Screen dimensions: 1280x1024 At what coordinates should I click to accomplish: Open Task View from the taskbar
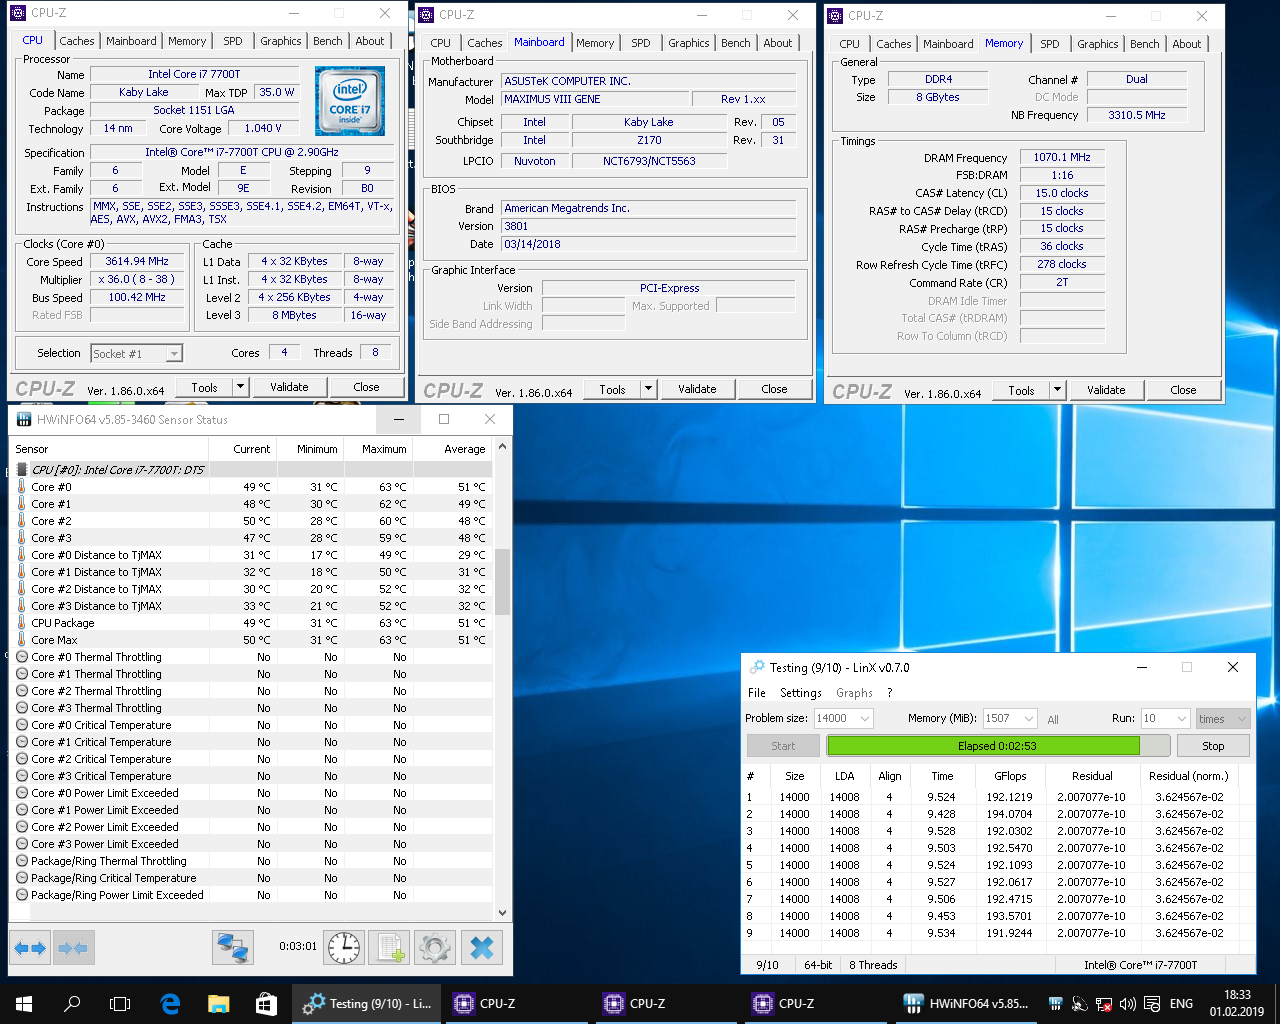(120, 1004)
